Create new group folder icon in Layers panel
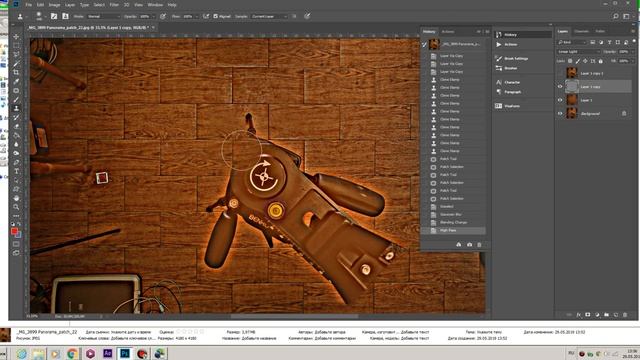640x360 pixels. tap(607, 315)
